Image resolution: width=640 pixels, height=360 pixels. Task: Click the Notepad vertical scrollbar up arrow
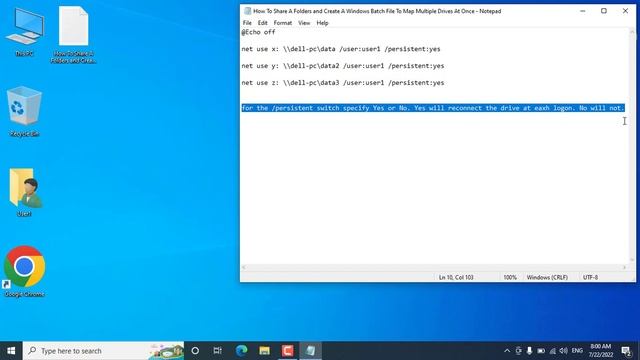coord(632,32)
